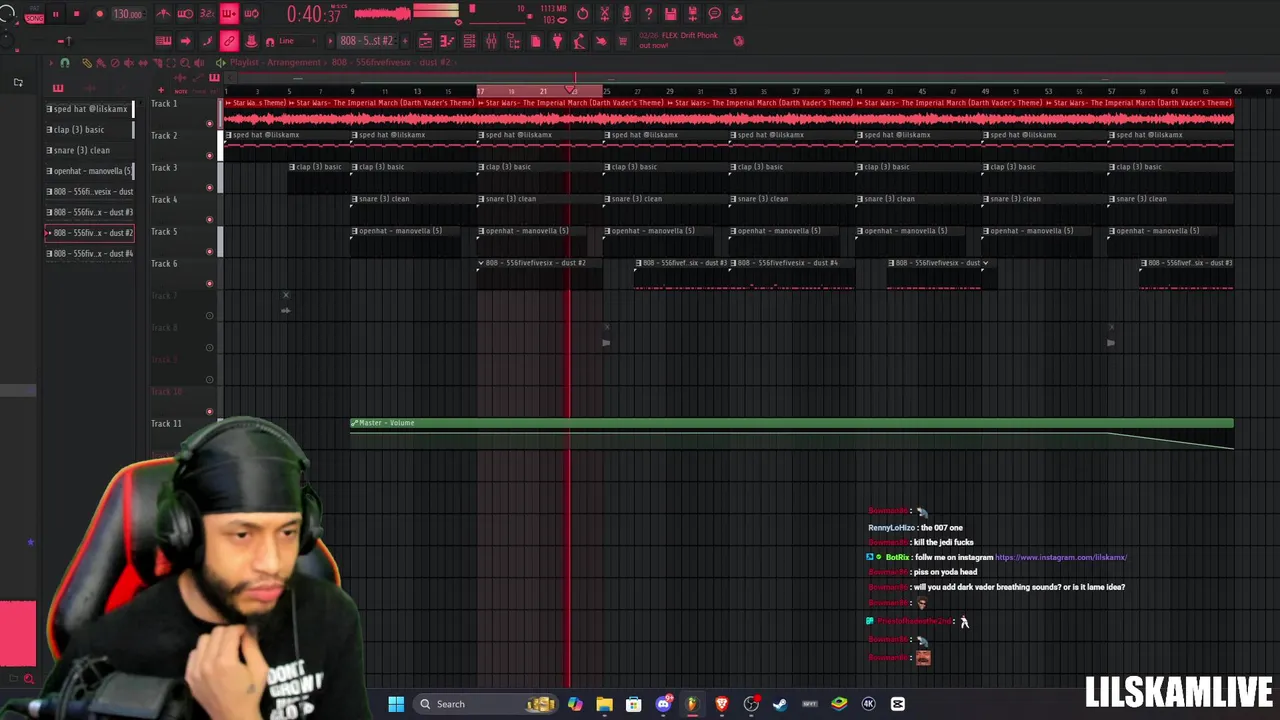Click the 130.000 tempo field
The image size is (1280, 720).
(x=127, y=14)
